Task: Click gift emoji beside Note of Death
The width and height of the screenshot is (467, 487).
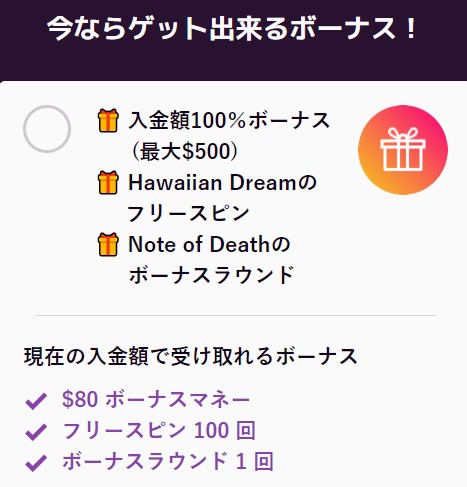Action: [x=108, y=244]
